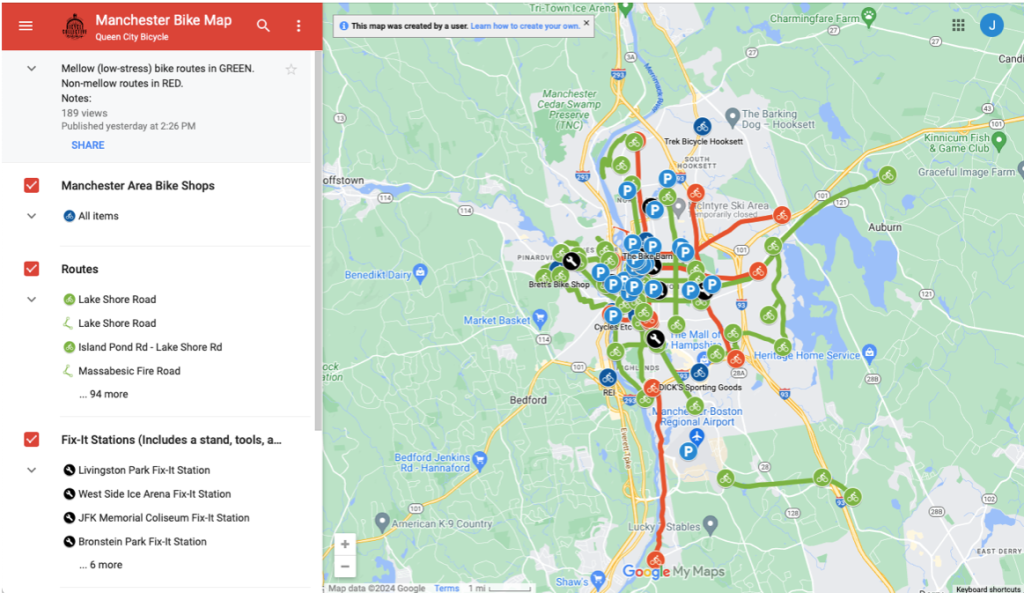Click the Charmingfare Farm paw pin
This screenshot has width=1024, height=593.
tap(869, 16)
